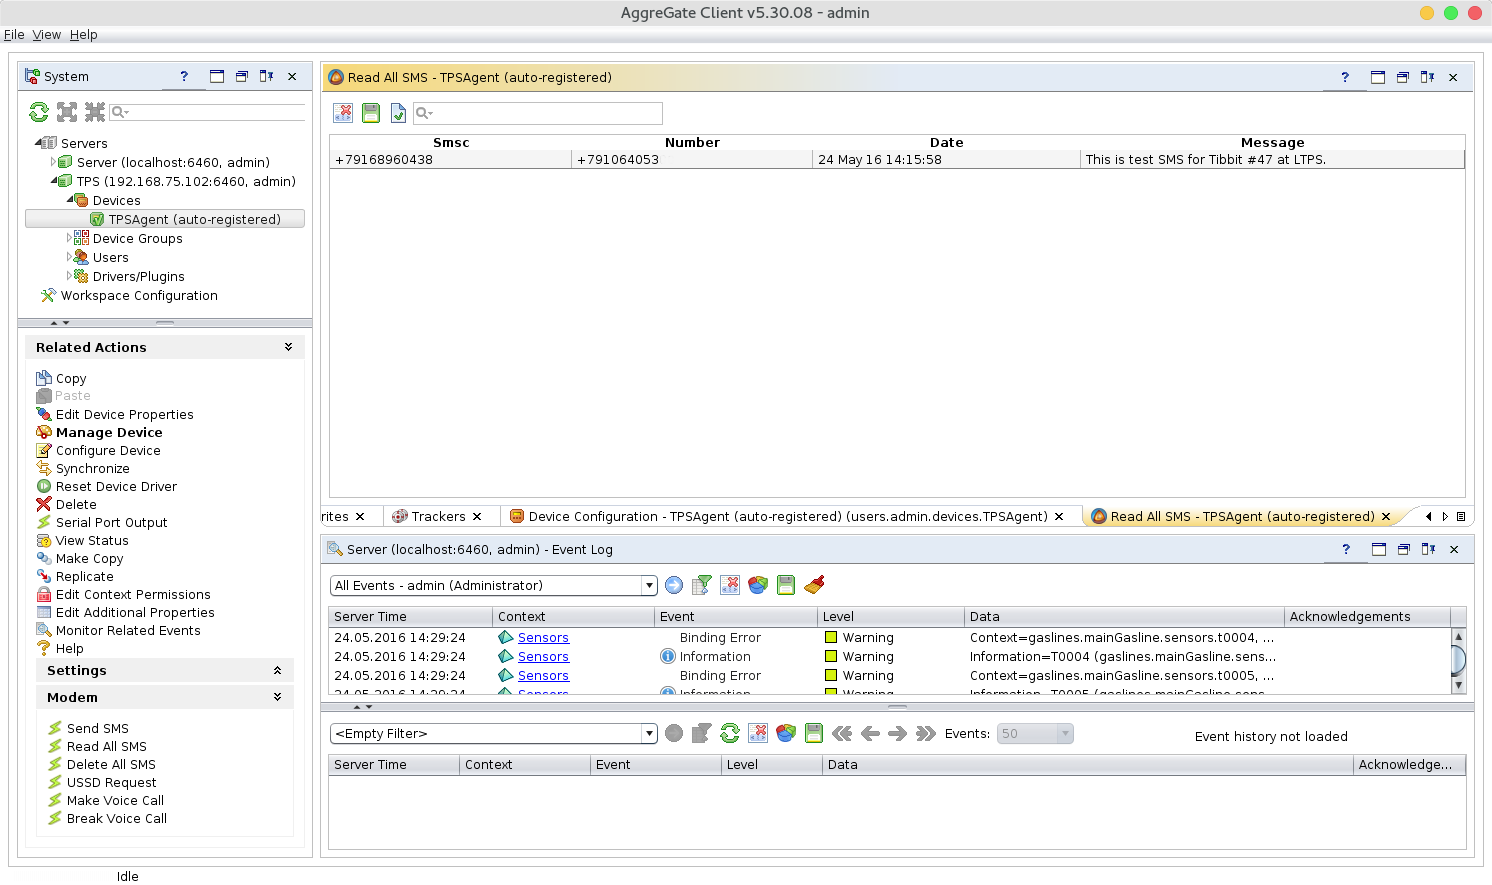The image size is (1492, 885).
Task: Open the Help menu
Action: (x=83, y=34)
